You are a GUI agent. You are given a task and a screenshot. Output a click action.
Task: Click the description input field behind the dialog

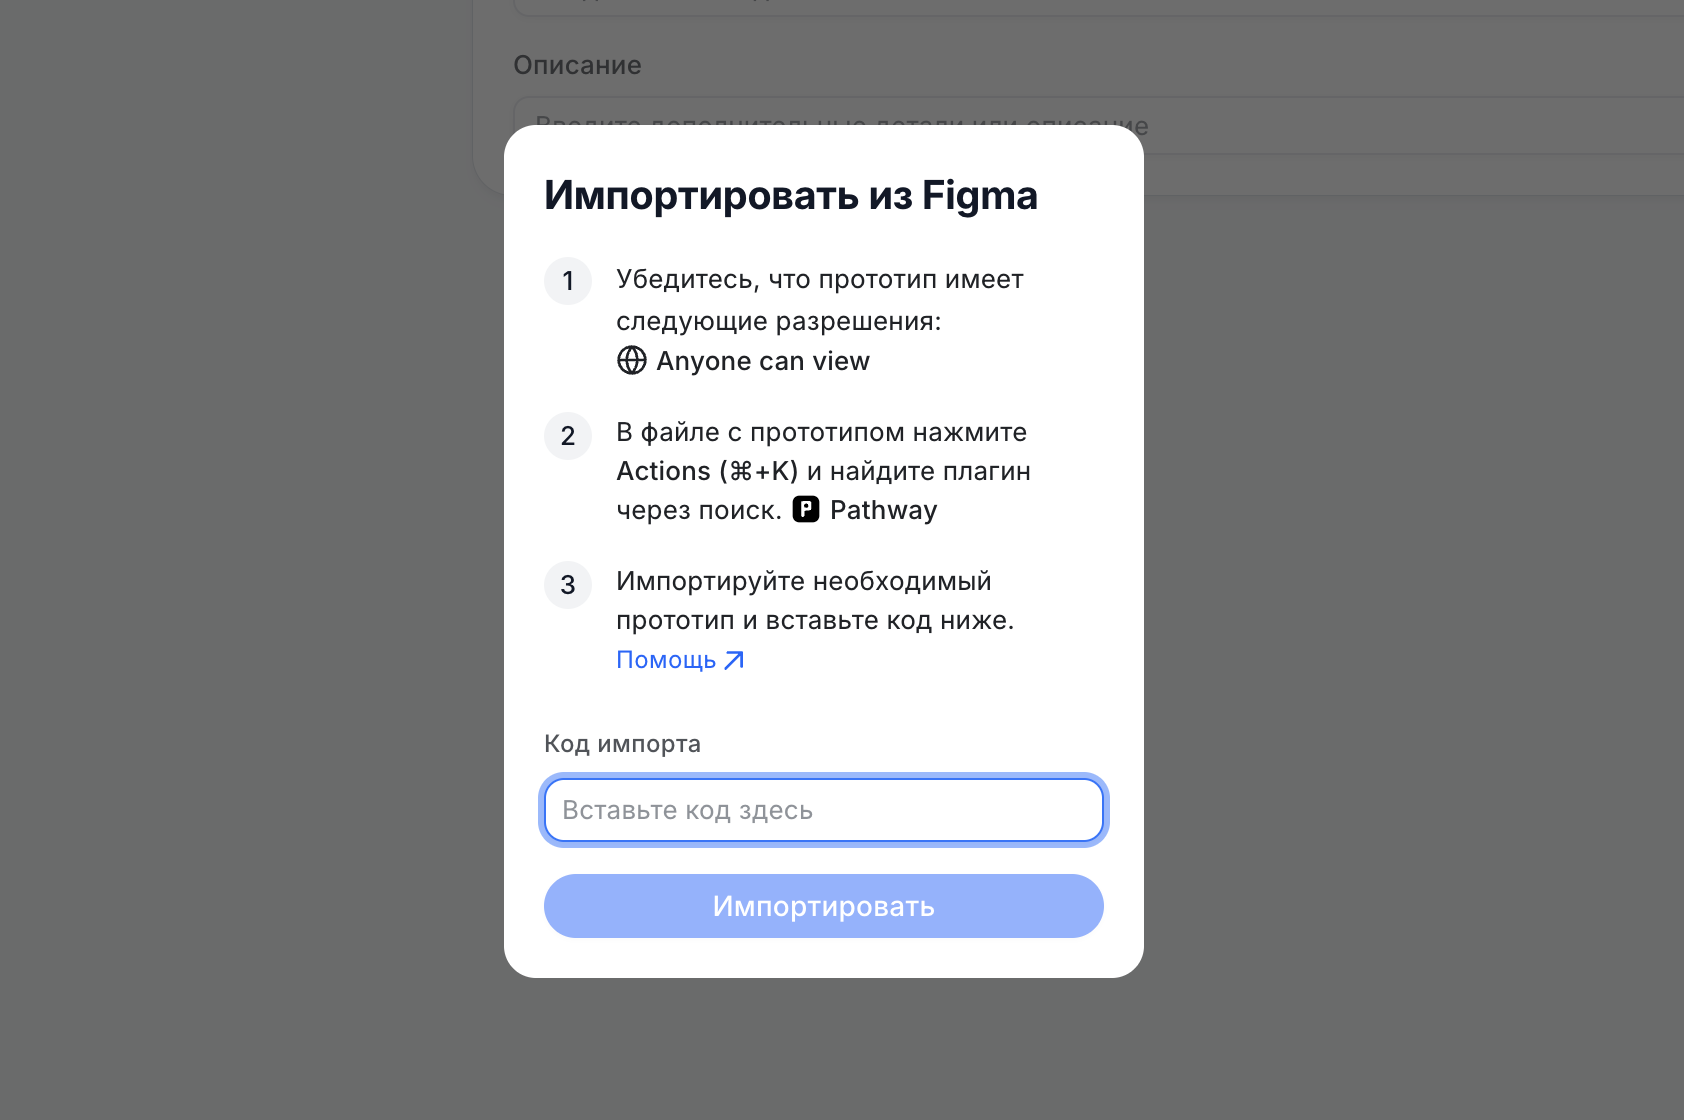tap(1400, 126)
